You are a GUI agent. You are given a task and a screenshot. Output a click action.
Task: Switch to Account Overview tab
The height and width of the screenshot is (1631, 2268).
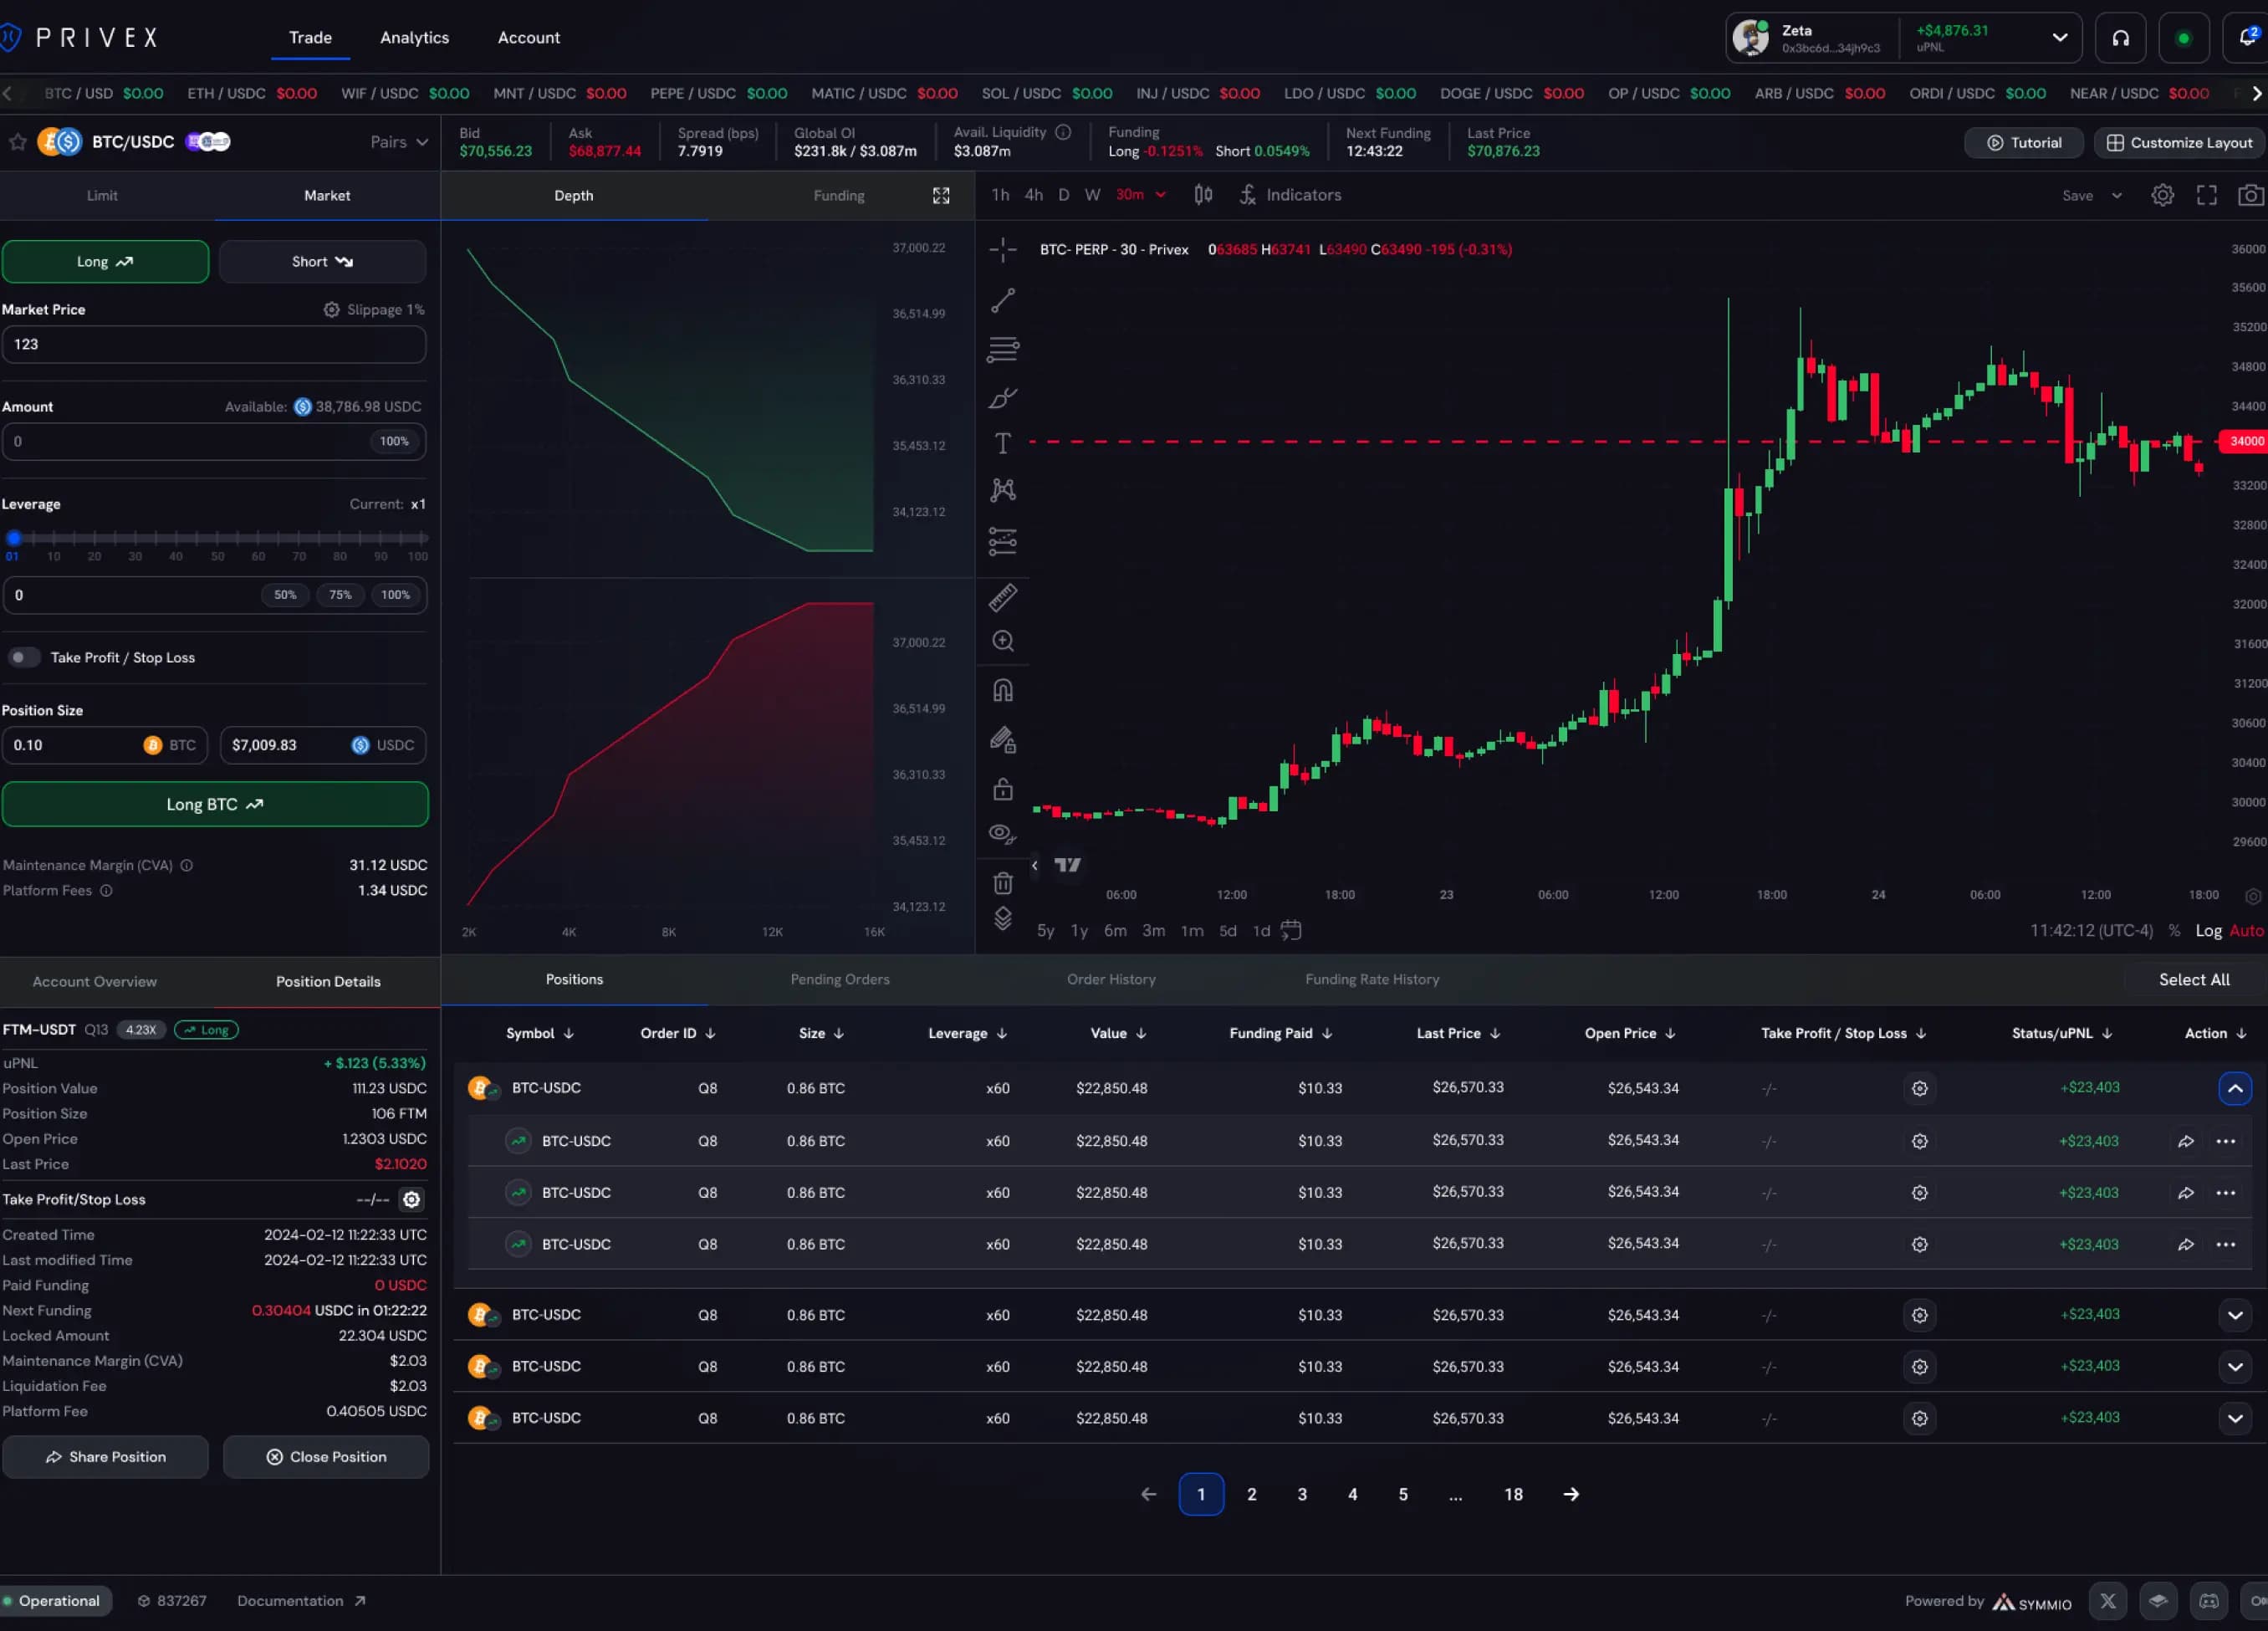pos(95,982)
